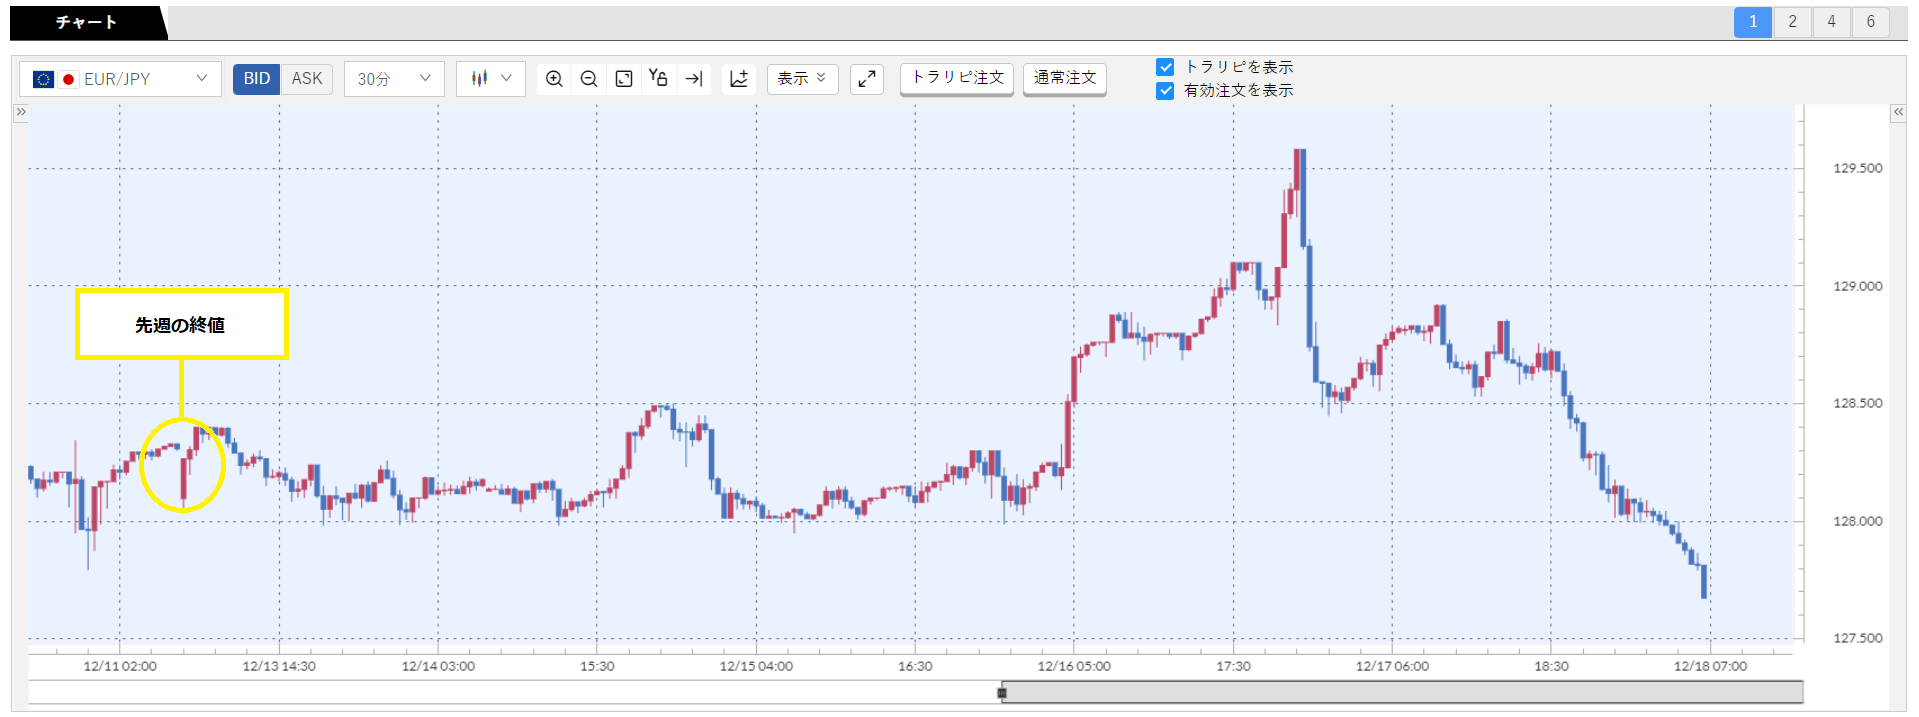Click the chart time range scrollbar thumb
The width and height of the screenshot is (1919, 717).
[1402, 692]
